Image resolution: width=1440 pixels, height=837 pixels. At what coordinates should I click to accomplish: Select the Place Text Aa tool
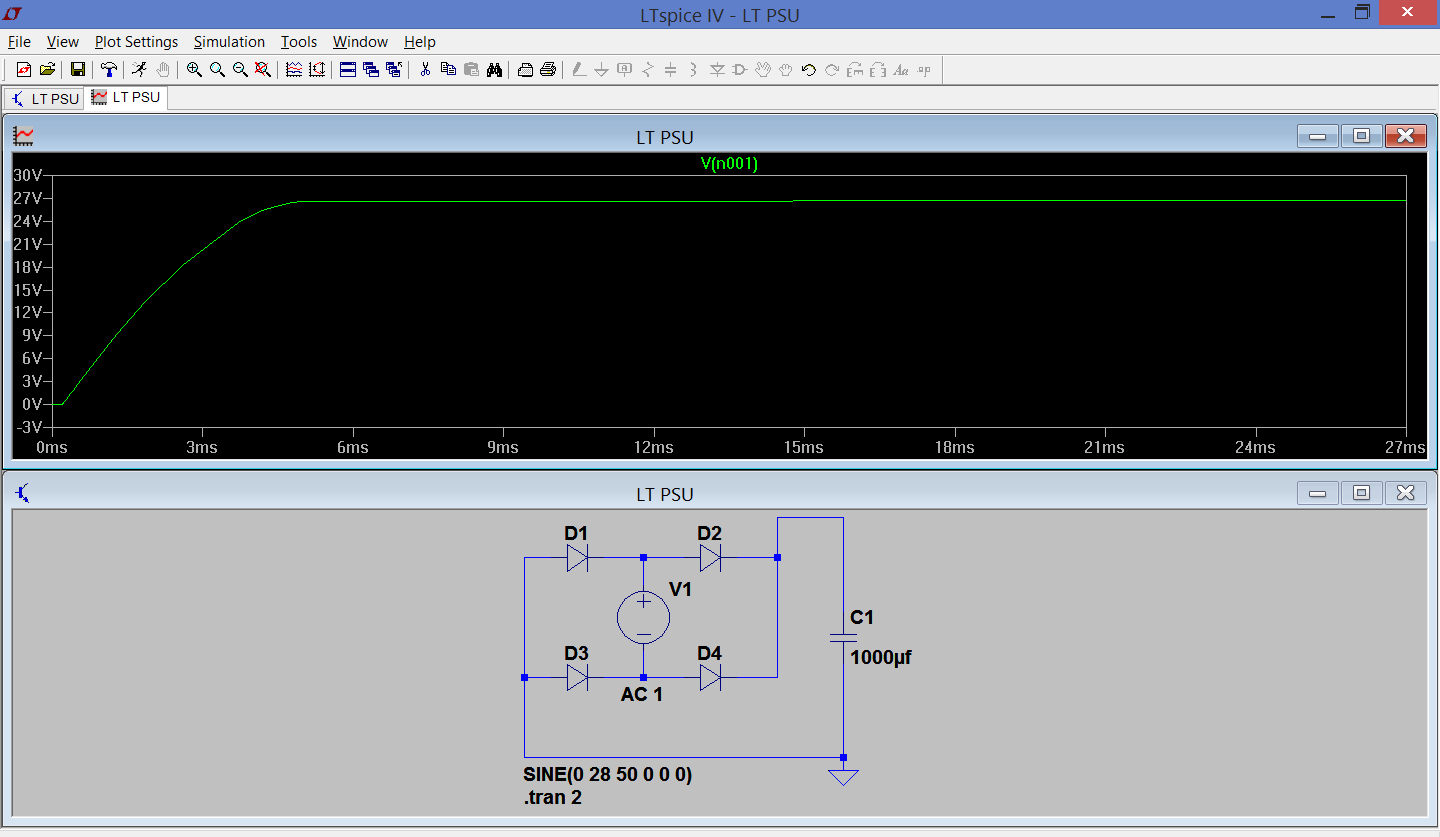(901, 70)
